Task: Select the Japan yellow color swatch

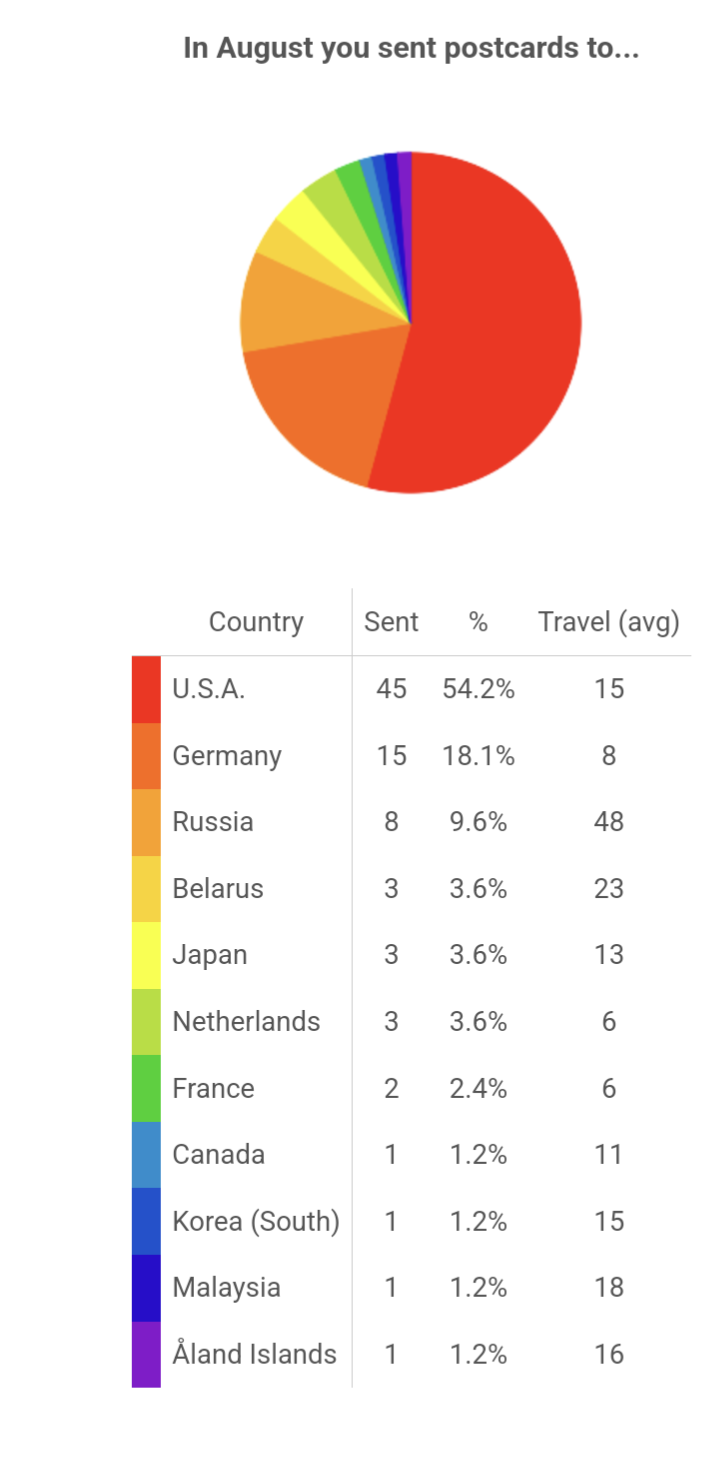Action: [146, 955]
